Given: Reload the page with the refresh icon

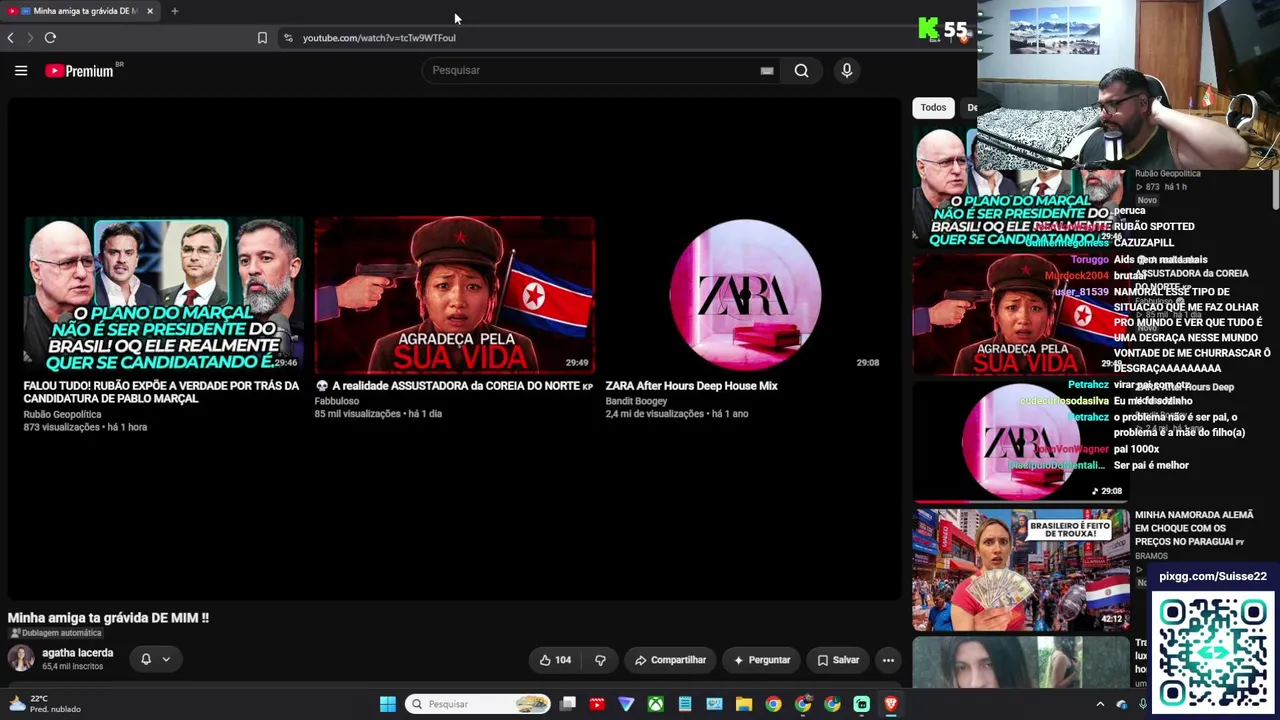Looking at the screenshot, I should tap(50, 38).
